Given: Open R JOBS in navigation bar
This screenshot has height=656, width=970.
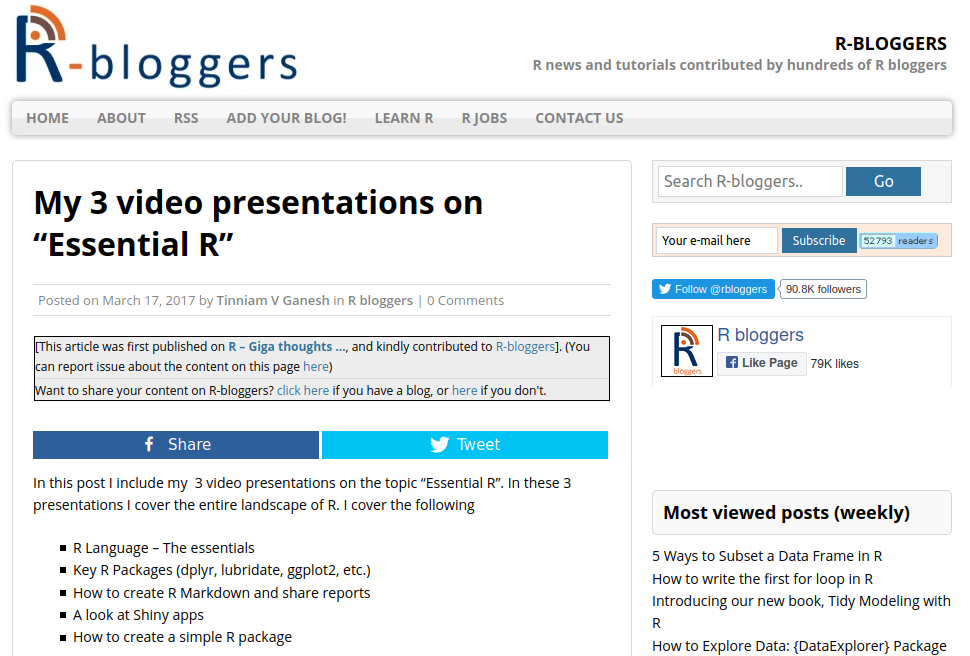Looking at the screenshot, I should (x=484, y=118).
